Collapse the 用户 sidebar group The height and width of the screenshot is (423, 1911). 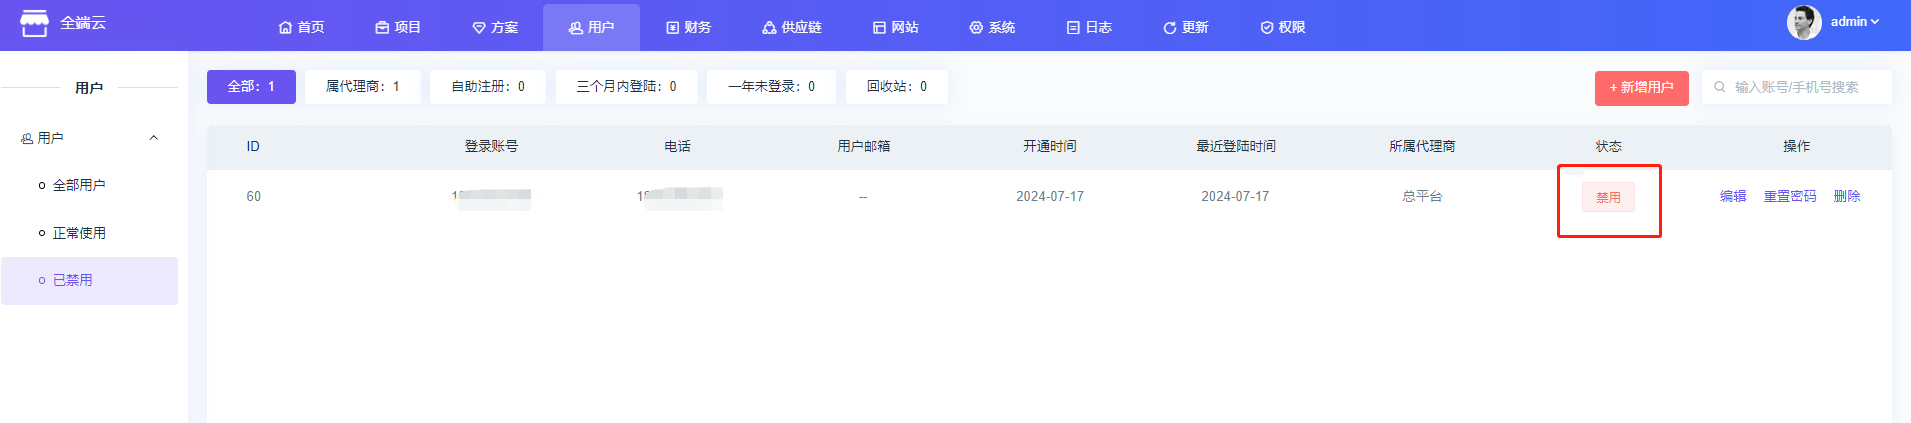pos(153,138)
